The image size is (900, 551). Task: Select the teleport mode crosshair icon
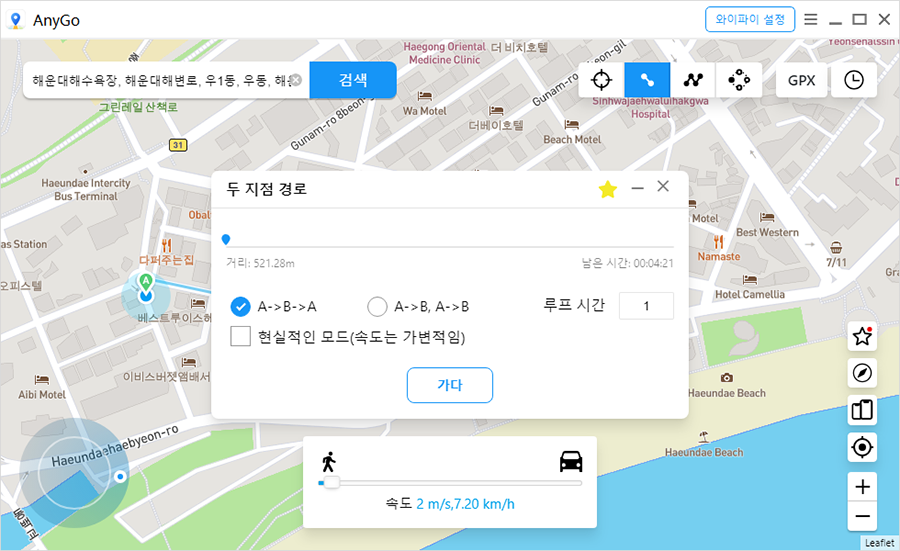[601, 80]
